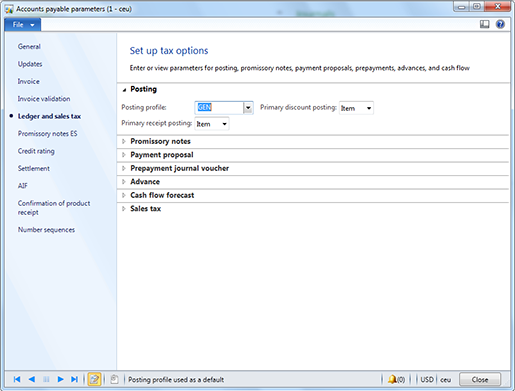Open the File menu
The width and height of the screenshot is (515, 391).
pos(23,25)
